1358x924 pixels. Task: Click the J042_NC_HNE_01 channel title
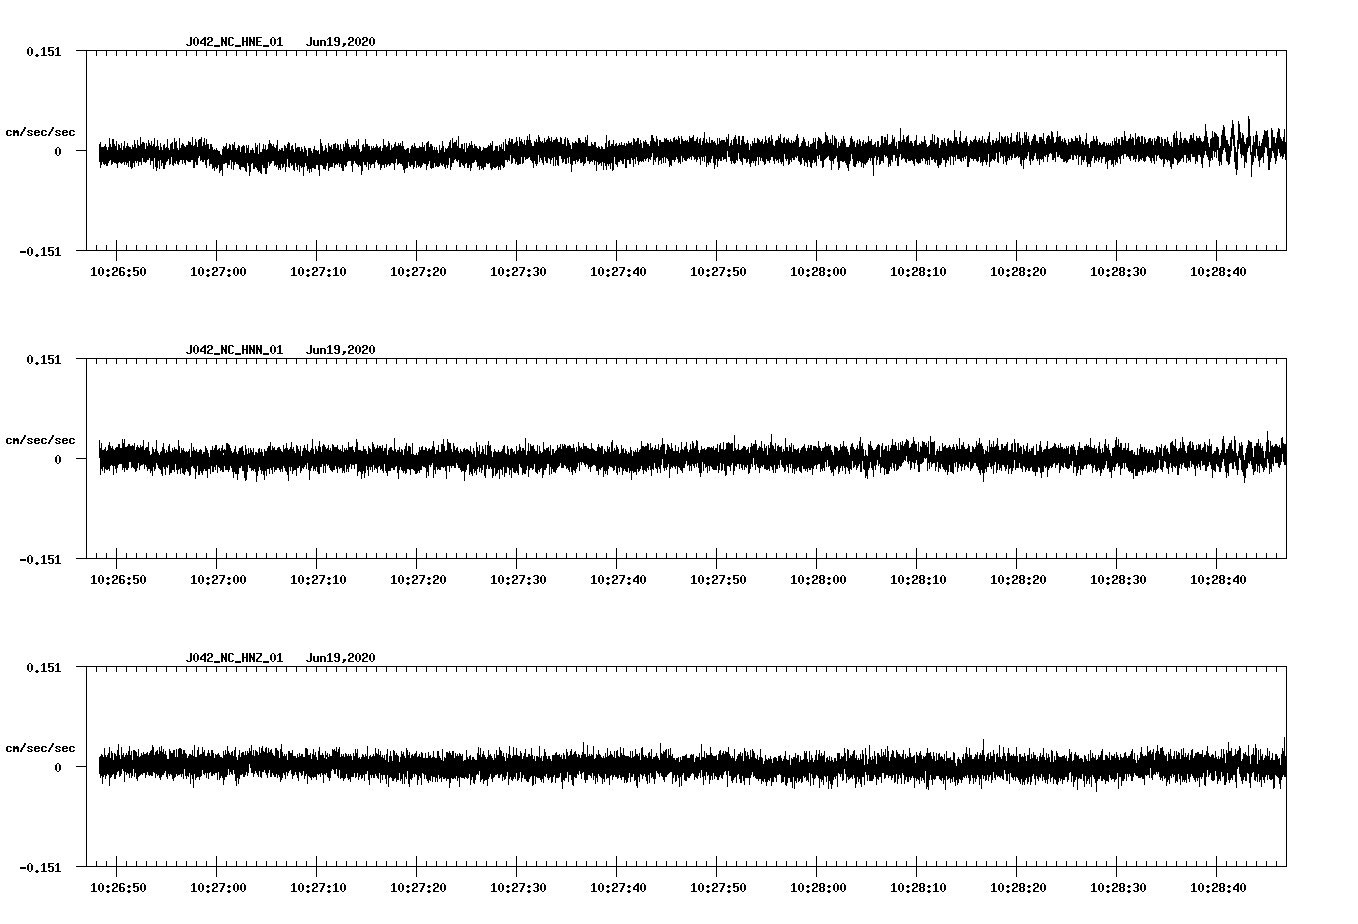click(x=234, y=42)
